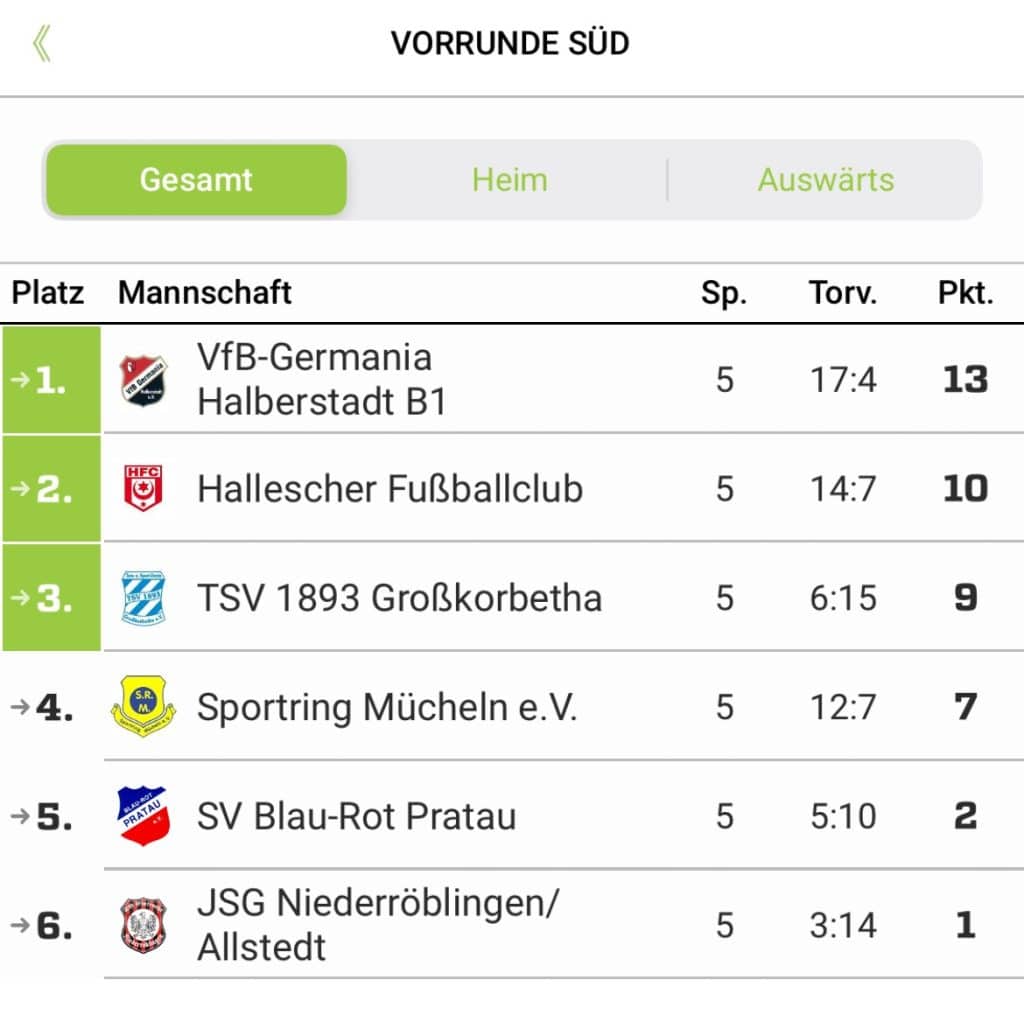
Task: Click the green rank 1 position cell
Action: point(51,380)
